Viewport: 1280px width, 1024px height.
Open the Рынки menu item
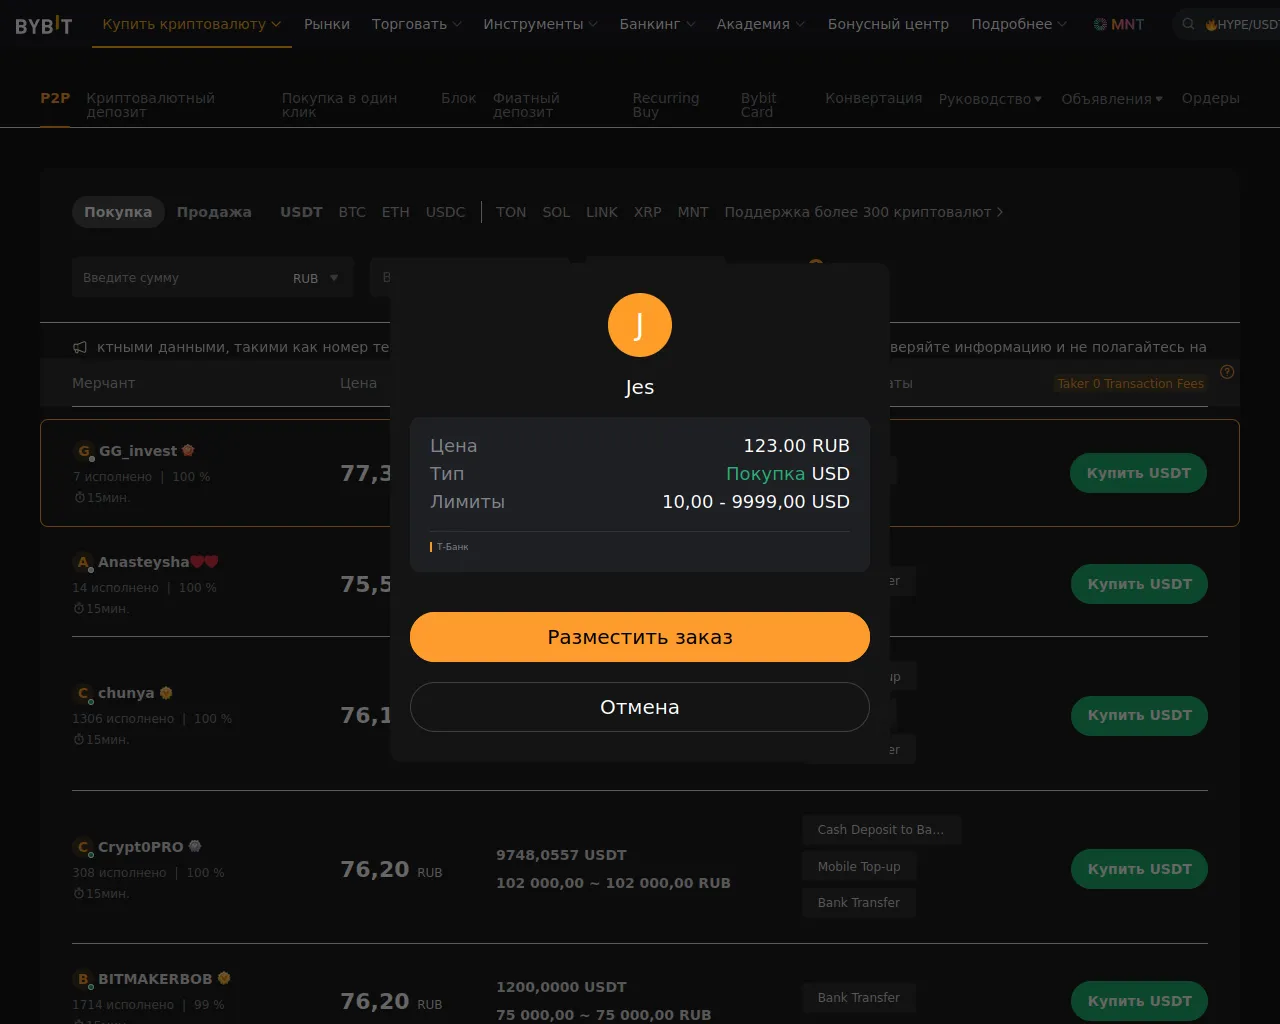327,24
